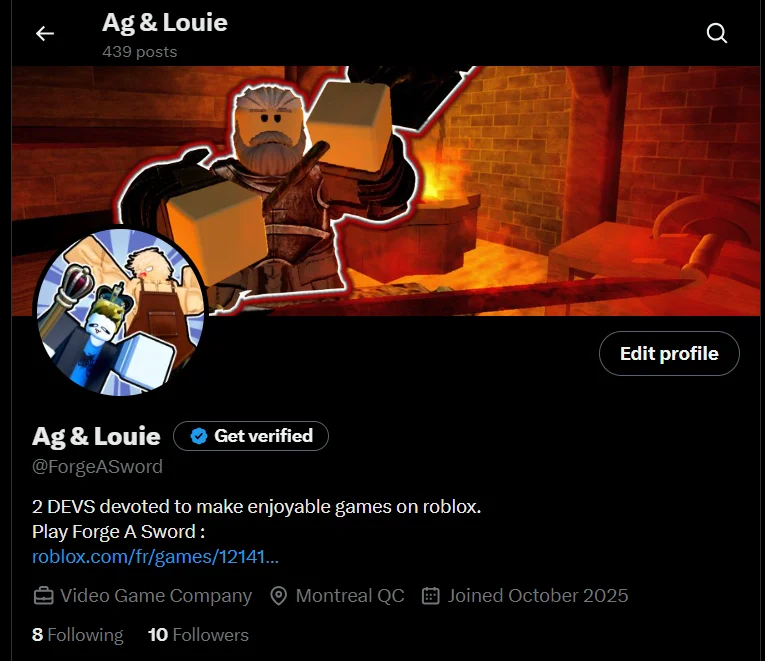Viewport: 765px width, 661px height.
Task: Click the Edit profile button
Action: coord(669,354)
